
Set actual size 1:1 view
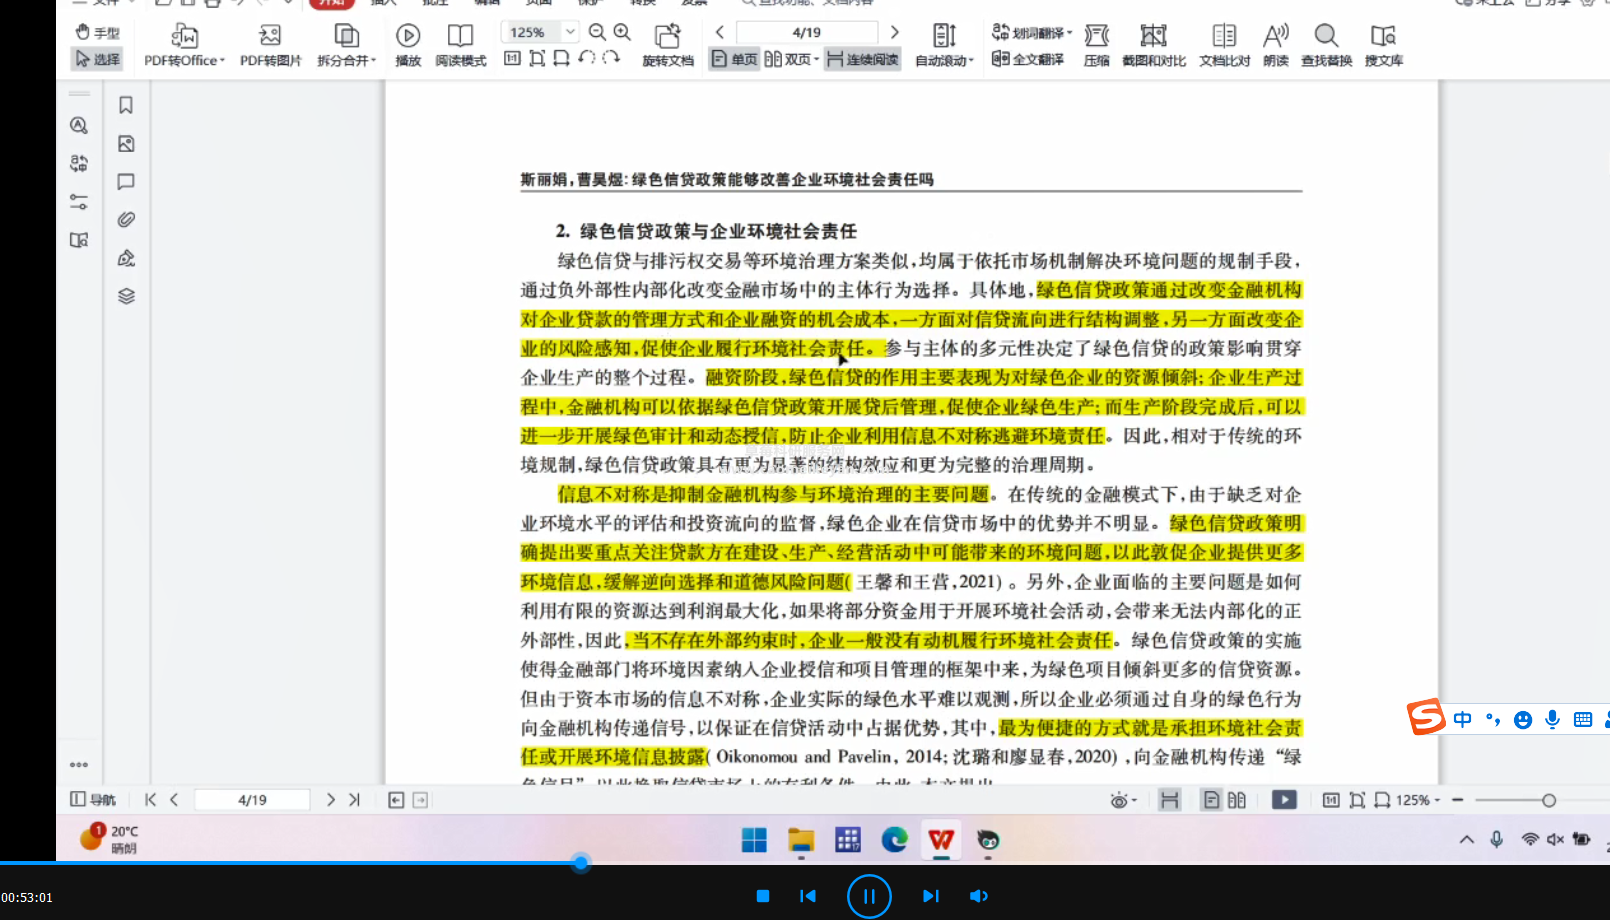click(512, 58)
